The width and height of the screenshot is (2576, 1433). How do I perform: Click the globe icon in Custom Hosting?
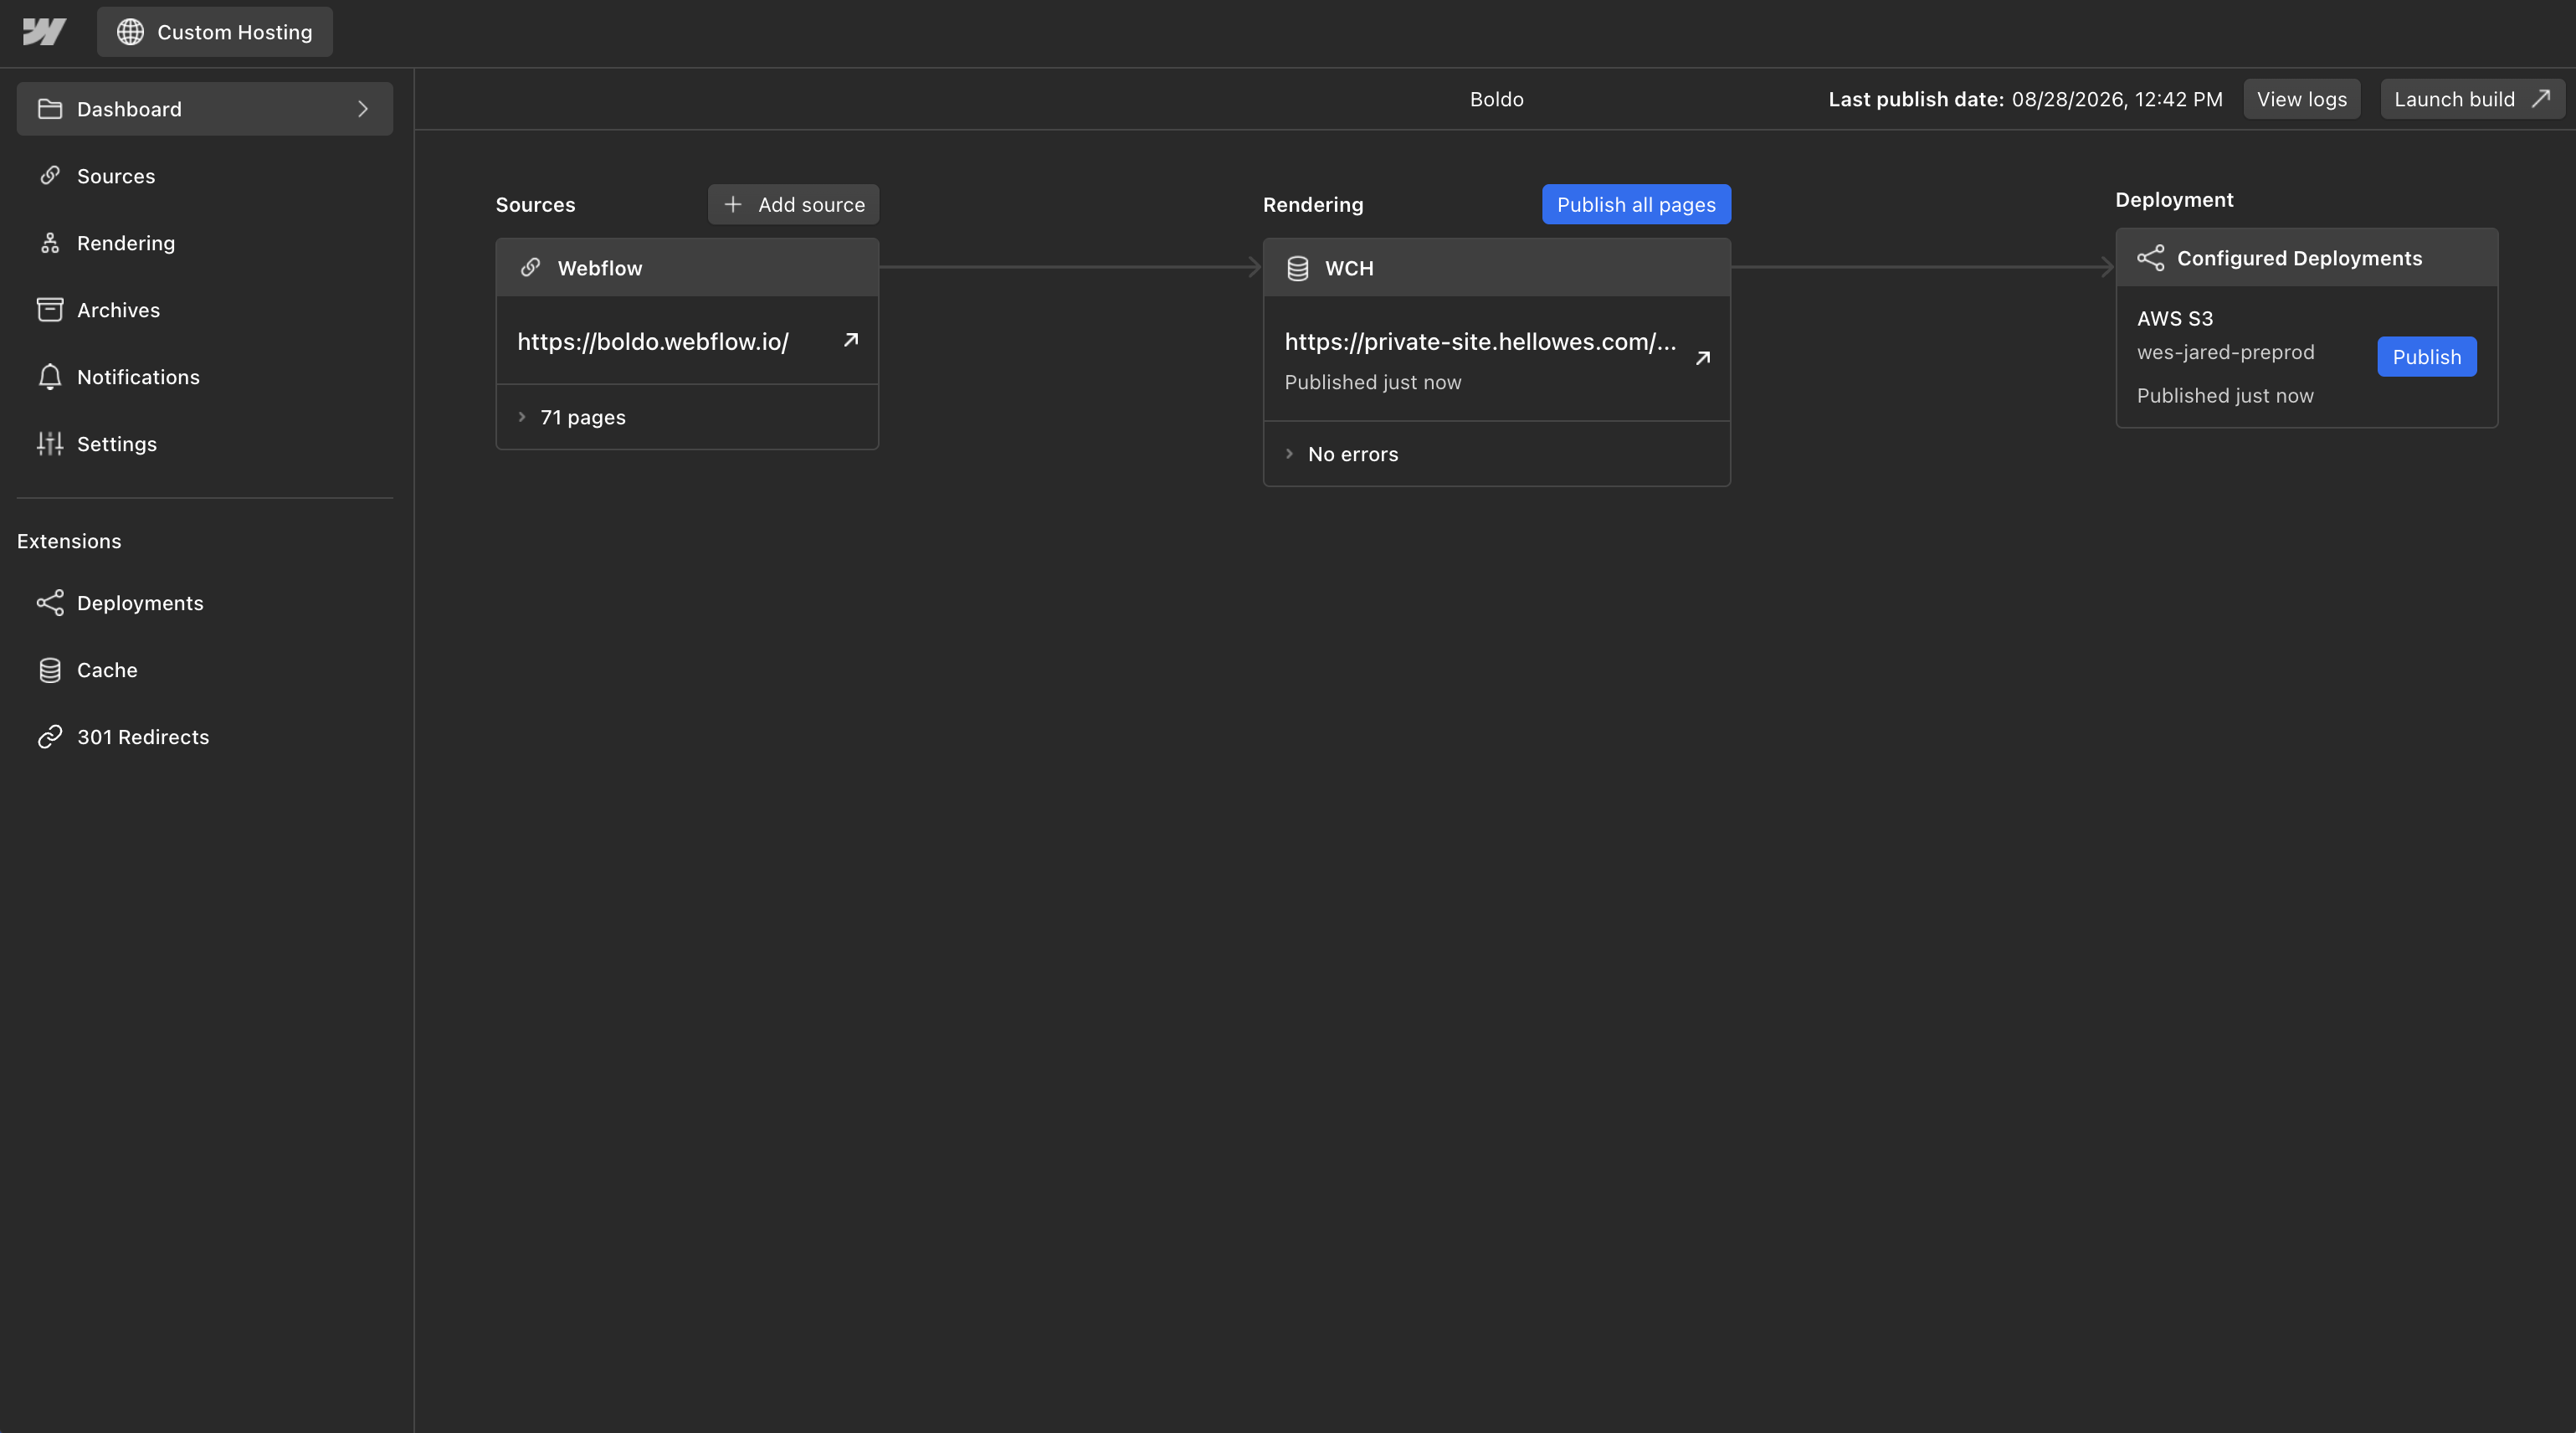point(130,32)
